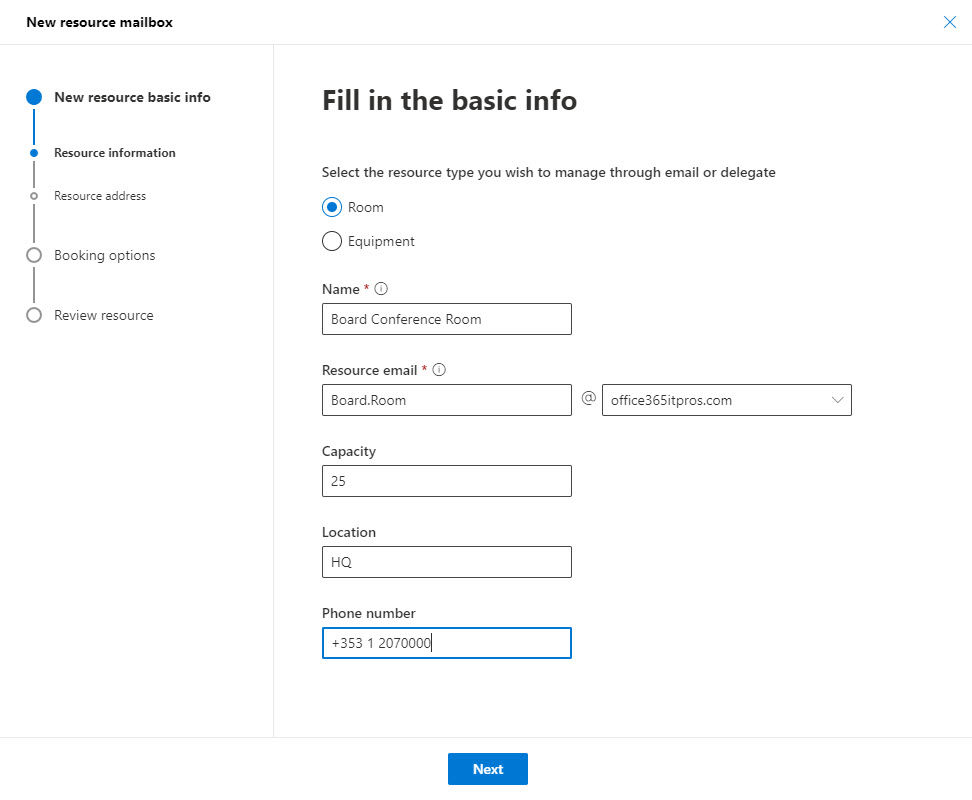Go to the Resource address sub-step

pyautogui.click(x=100, y=196)
